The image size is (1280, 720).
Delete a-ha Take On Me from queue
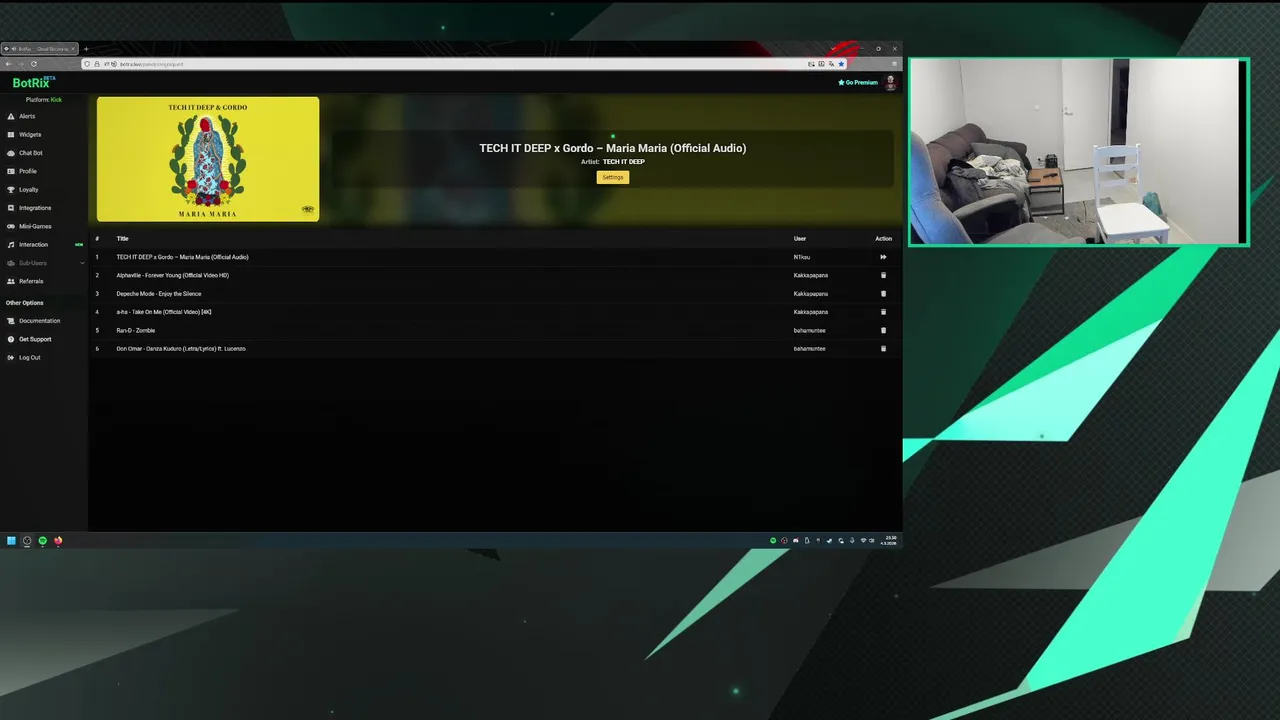(883, 312)
